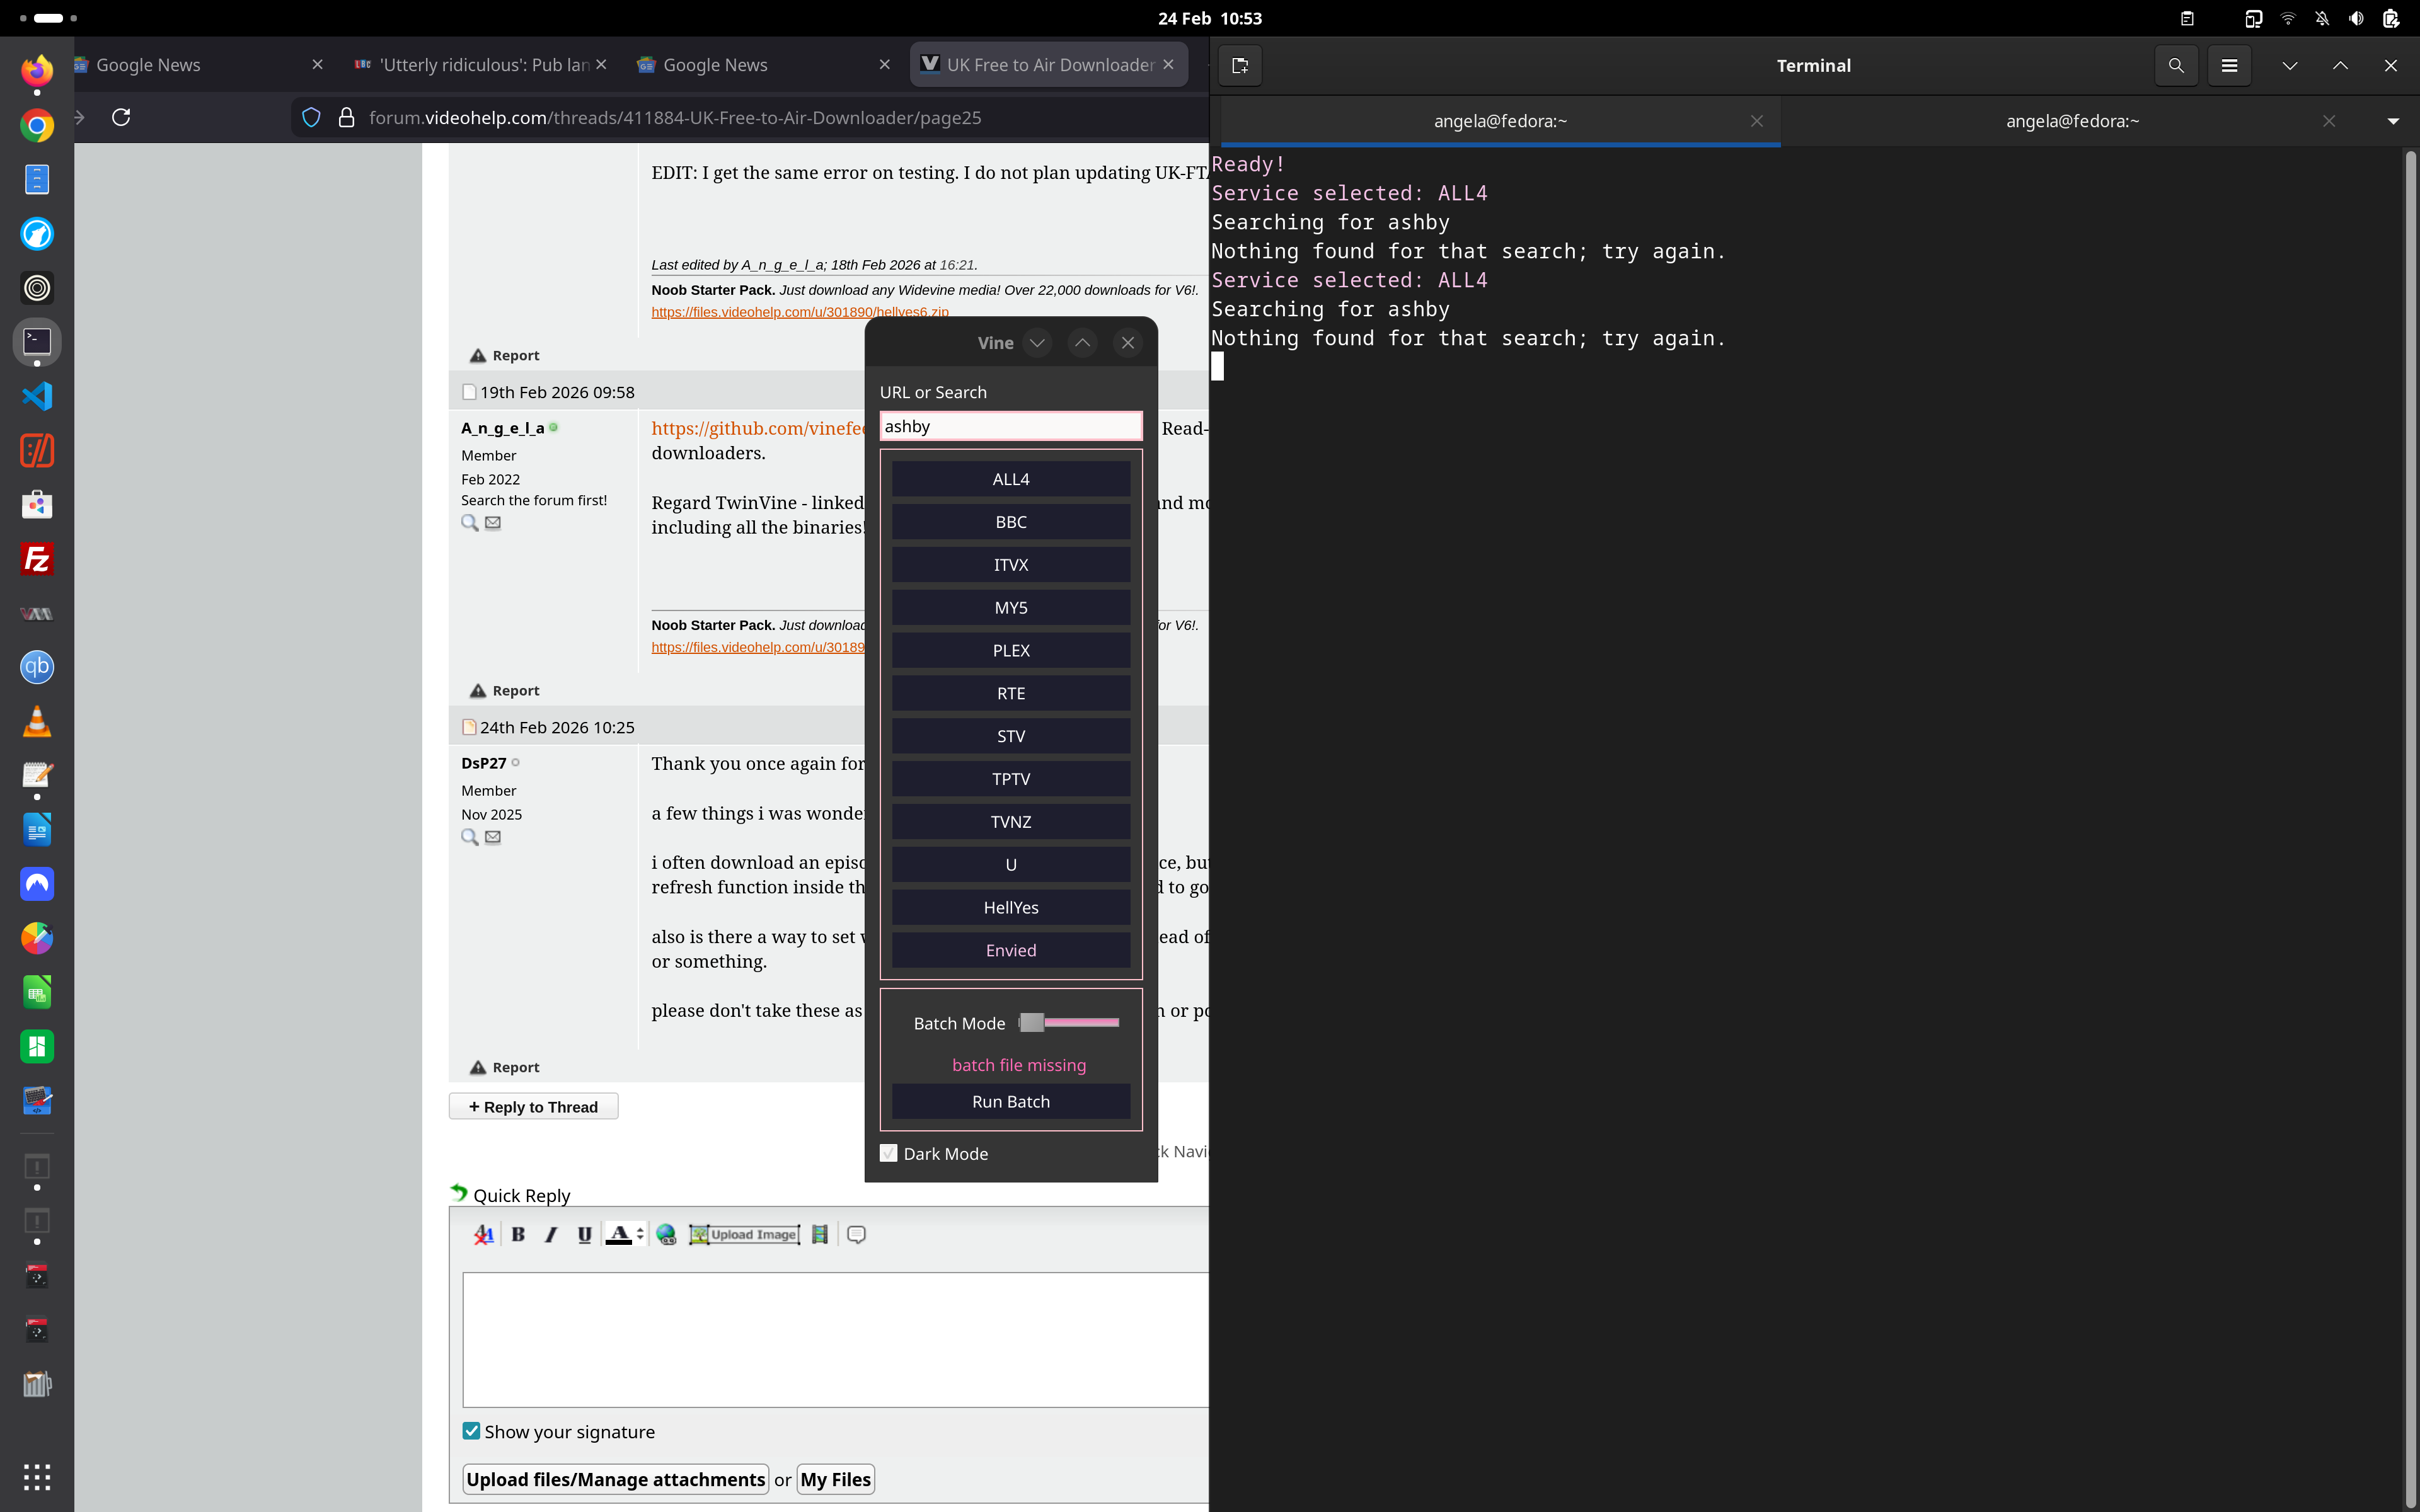The width and height of the screenshot is (2420, 1512).
Task: Click the Upload Image toolbar icon
Action: coord(745,1234)
